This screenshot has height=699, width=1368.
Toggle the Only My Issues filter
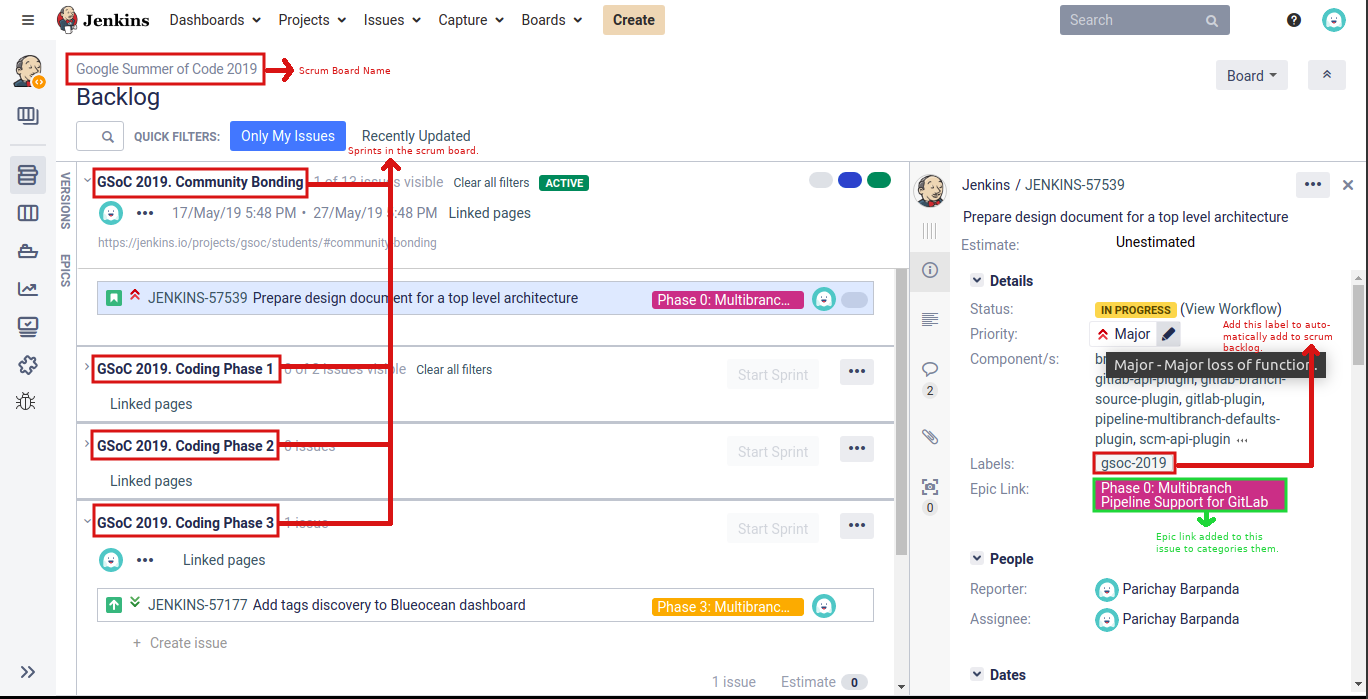[288, 136]
